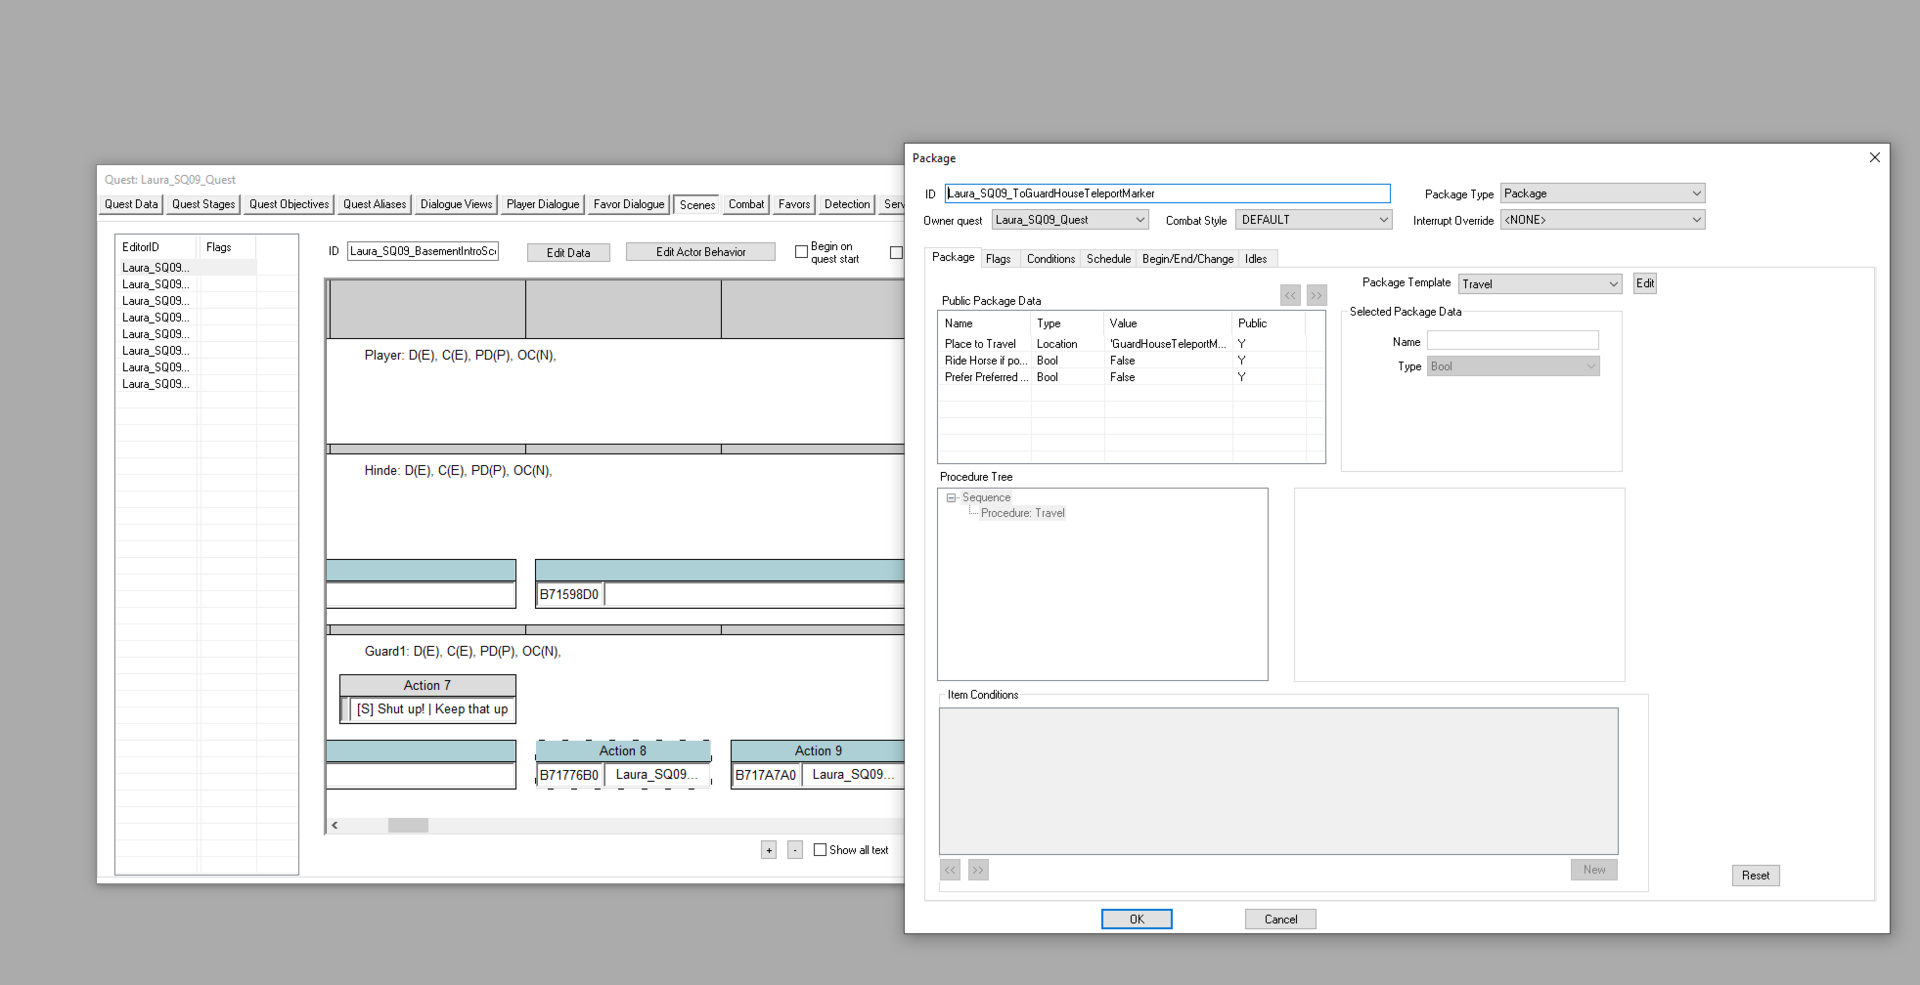Select Procedure: Travel in Procedure Tree

coord(1022,513)
